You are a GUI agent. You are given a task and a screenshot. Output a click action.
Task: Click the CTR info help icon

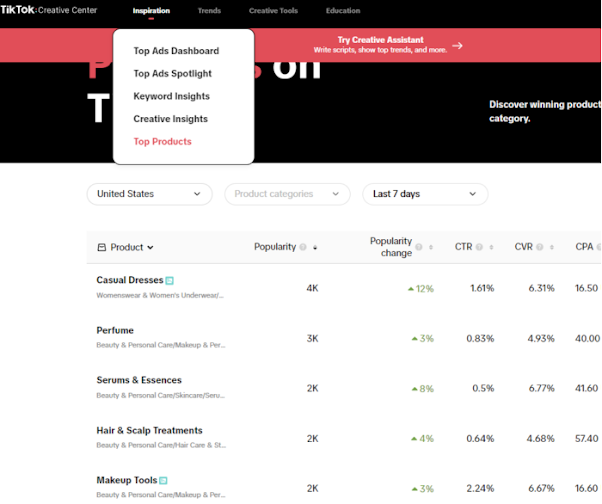coord(479,247)
